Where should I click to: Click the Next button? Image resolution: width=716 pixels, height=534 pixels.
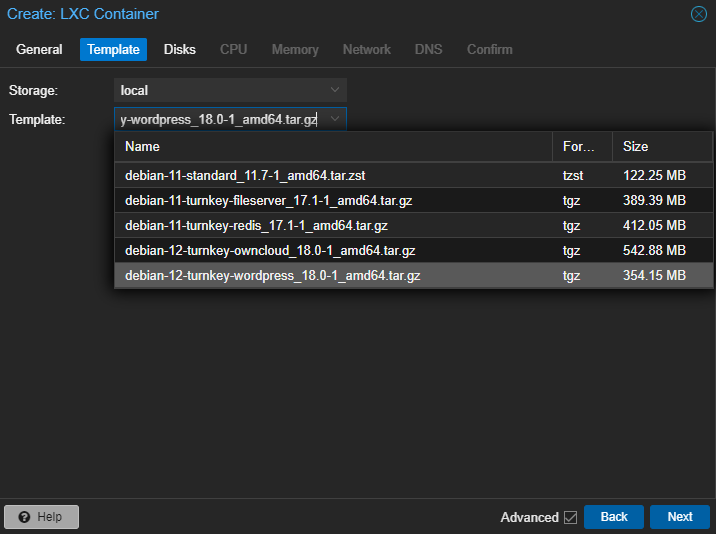pos(680,517)
